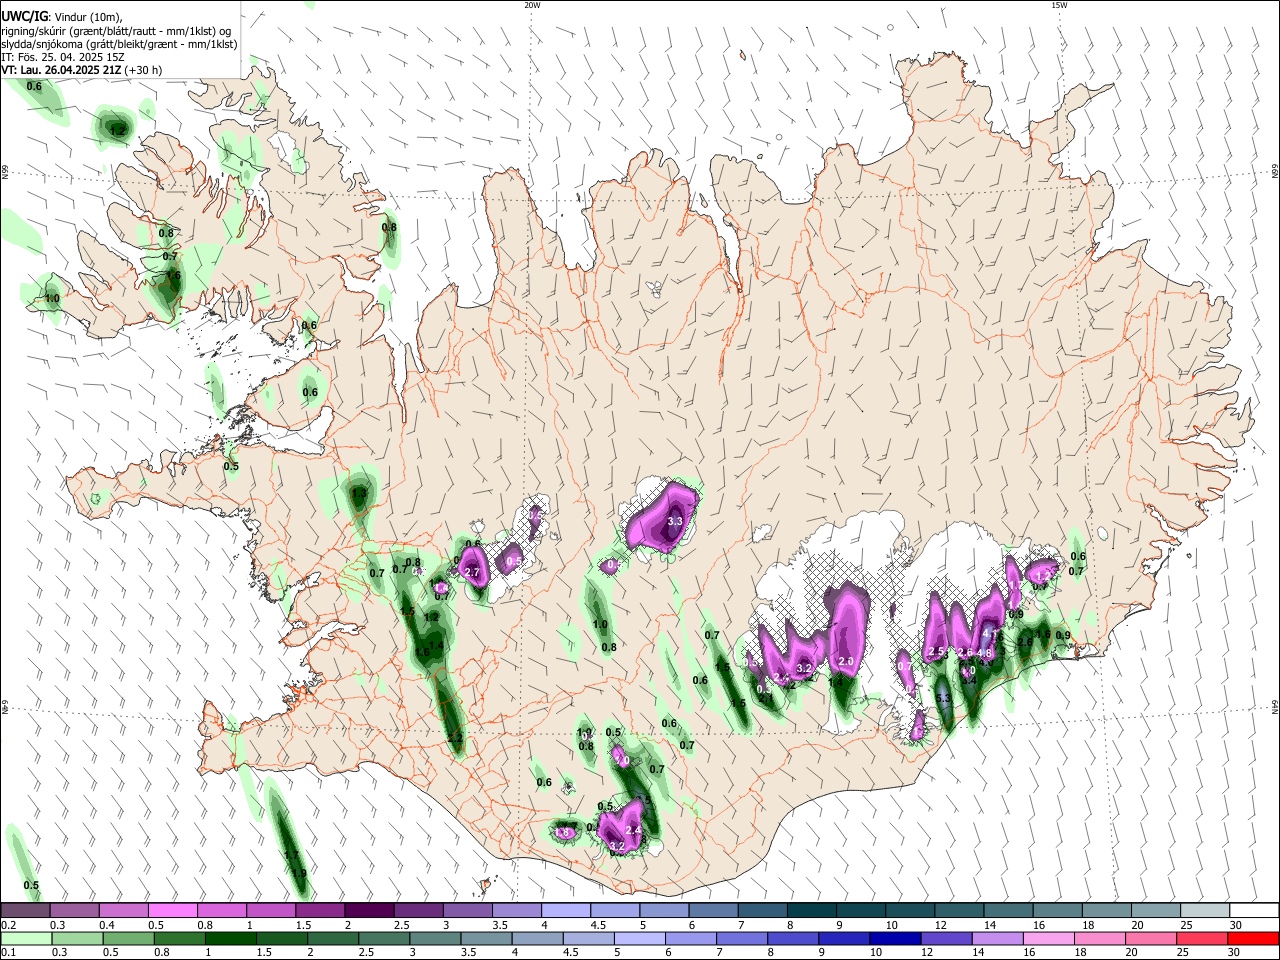Click the 4.8 snow value on the map
Image resolution: width=1280 pixels, height=960 pixels.
(984, 653)
